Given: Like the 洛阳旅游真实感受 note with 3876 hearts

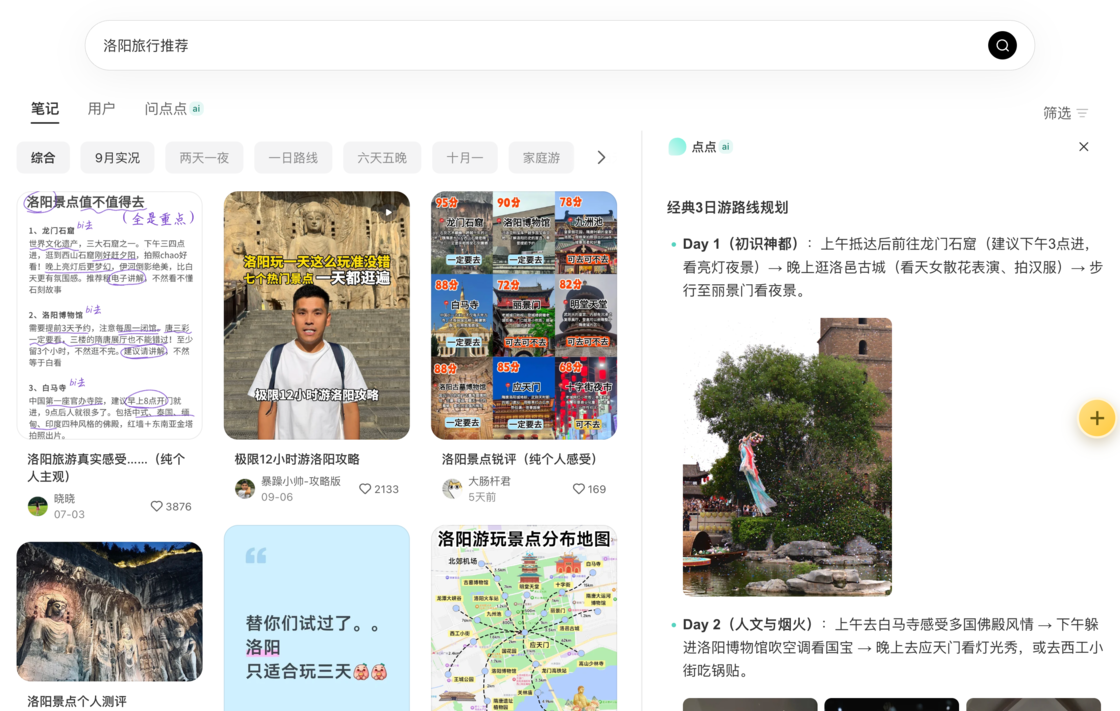Looking at the screenshot, I should pyautogui.click(x=156, y=506).
